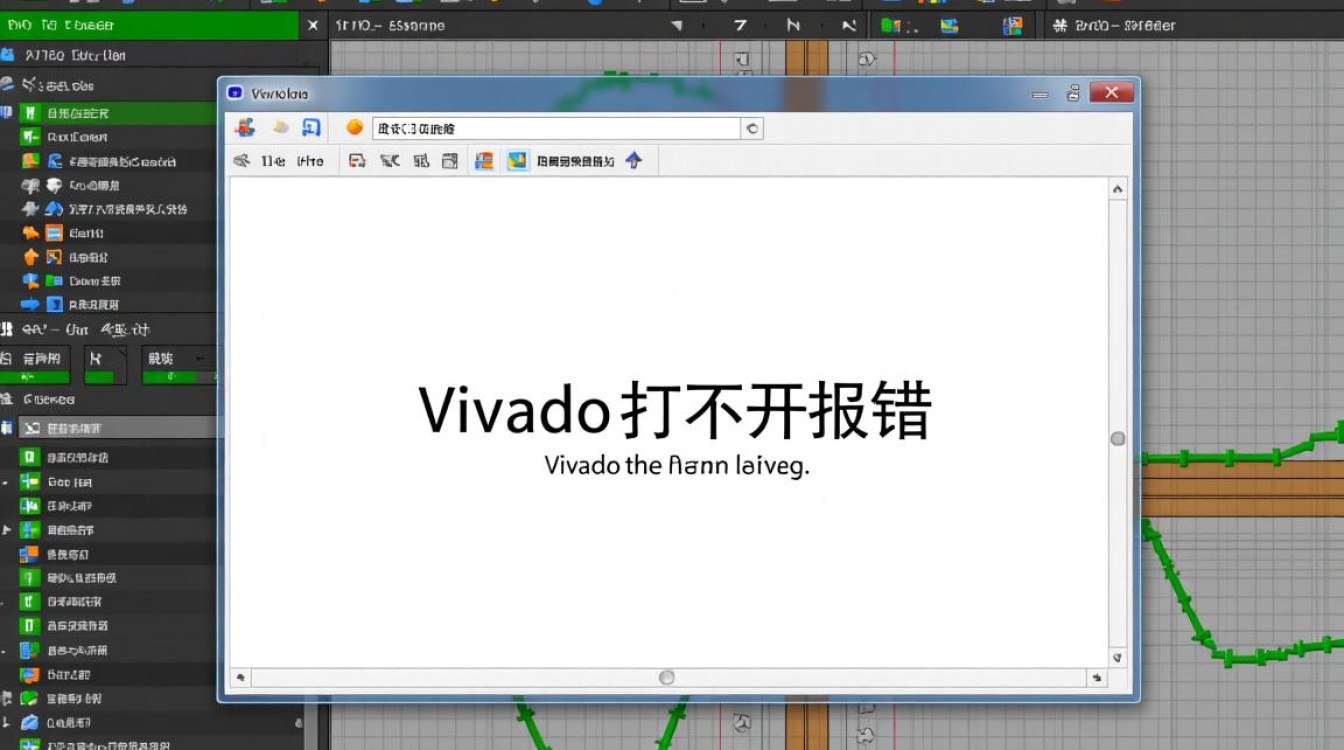1344x750 pixels.
Task: Minimize the Vivado dialog window
Action: point(1040,94)
